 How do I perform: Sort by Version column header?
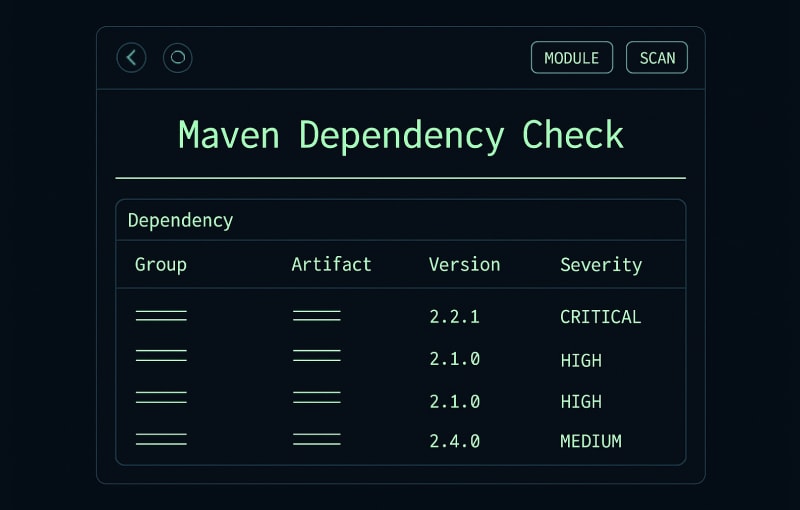(464, 264)
